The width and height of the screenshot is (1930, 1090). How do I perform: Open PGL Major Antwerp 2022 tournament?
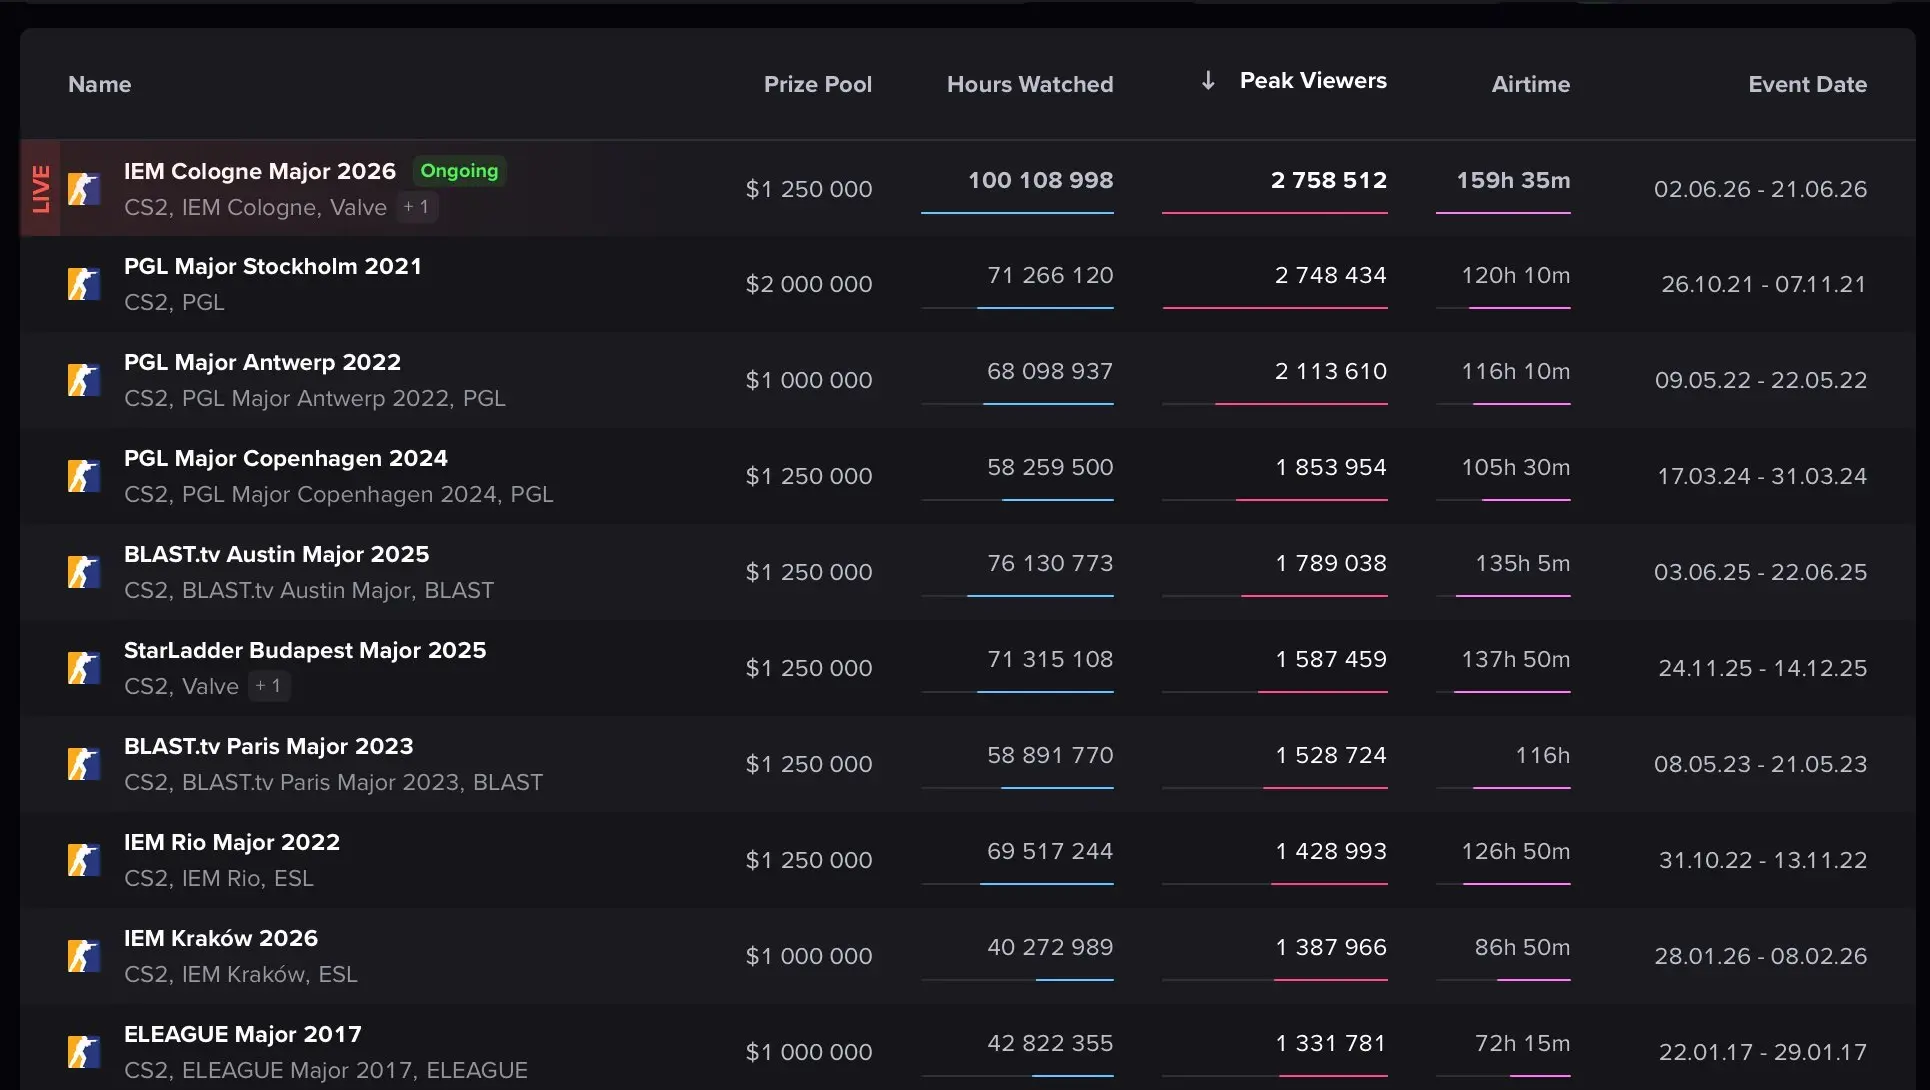tap(262, 362)
